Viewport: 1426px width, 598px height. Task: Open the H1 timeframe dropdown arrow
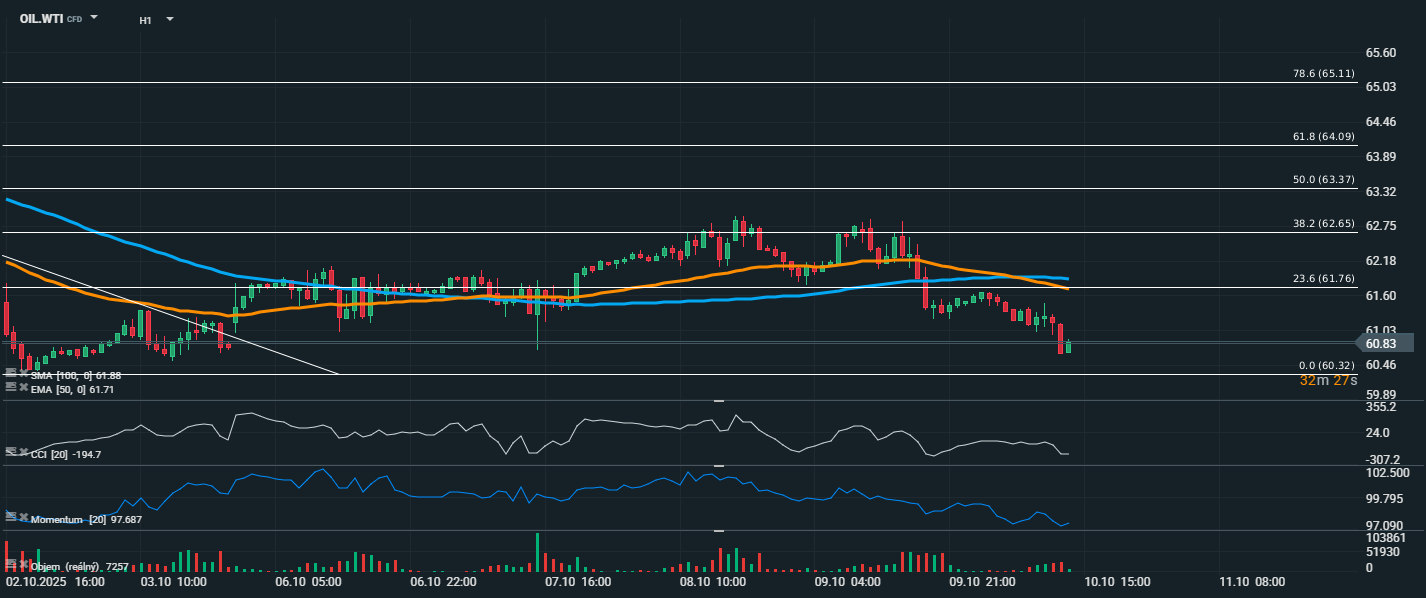pyautogui.click(x=169, y=19)
